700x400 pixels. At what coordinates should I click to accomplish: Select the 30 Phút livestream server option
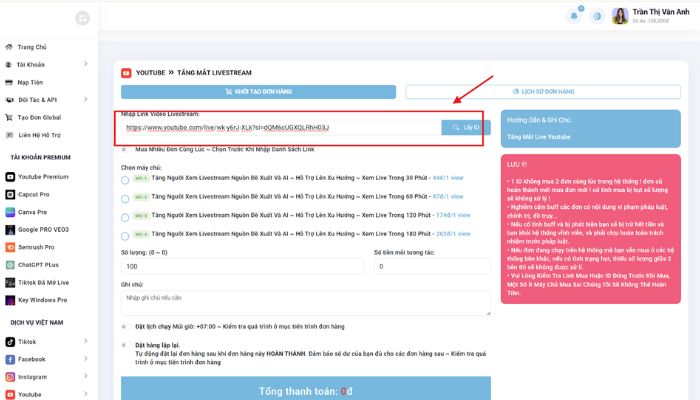click(125, 180)
